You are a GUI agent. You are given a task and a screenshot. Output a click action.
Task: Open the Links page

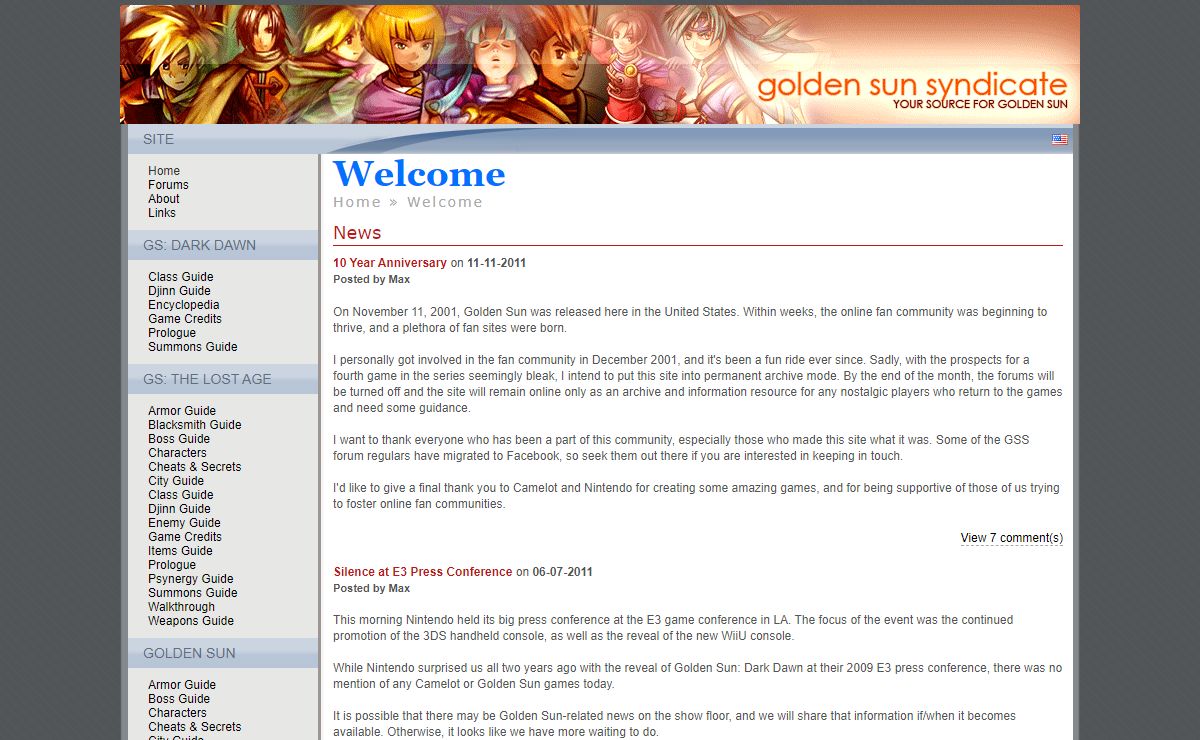point(162,213)
